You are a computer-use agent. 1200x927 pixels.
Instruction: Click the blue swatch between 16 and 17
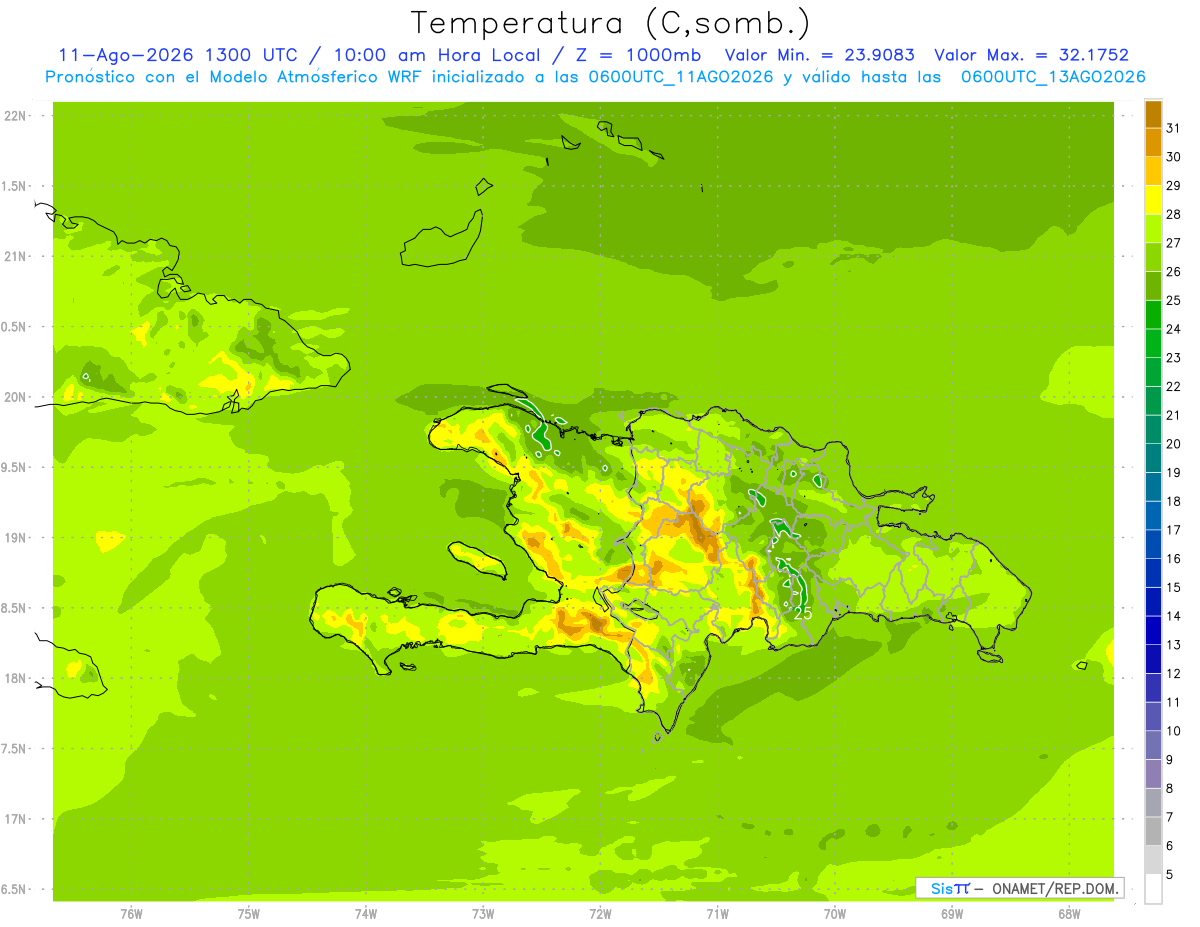(1153, 545)
